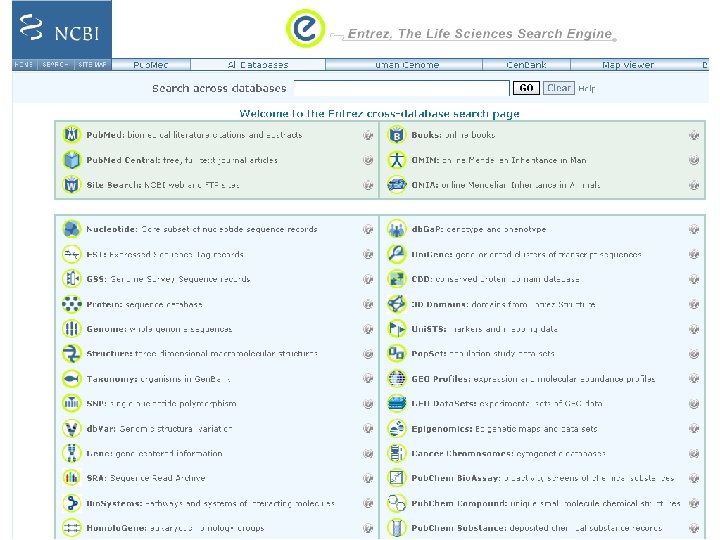
Task: Open the GEO DataSets icon
Action: point(397,404)
